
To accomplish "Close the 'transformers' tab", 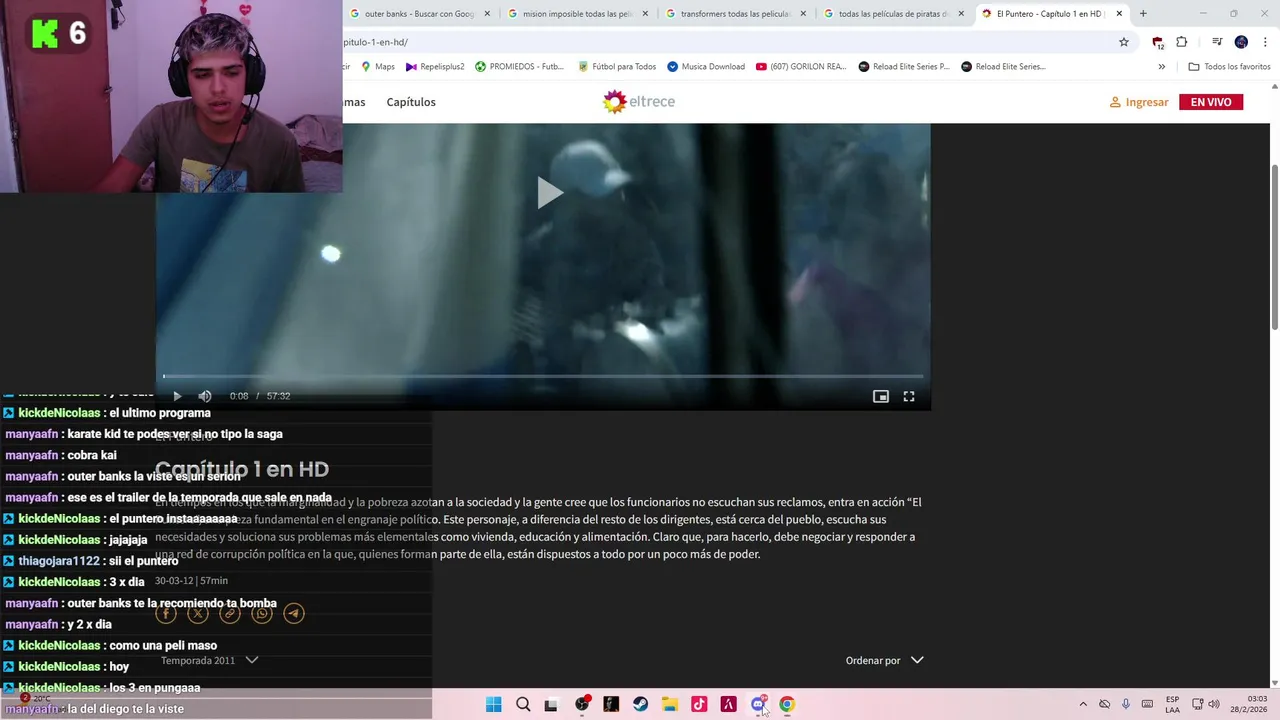I will [803, 14].
